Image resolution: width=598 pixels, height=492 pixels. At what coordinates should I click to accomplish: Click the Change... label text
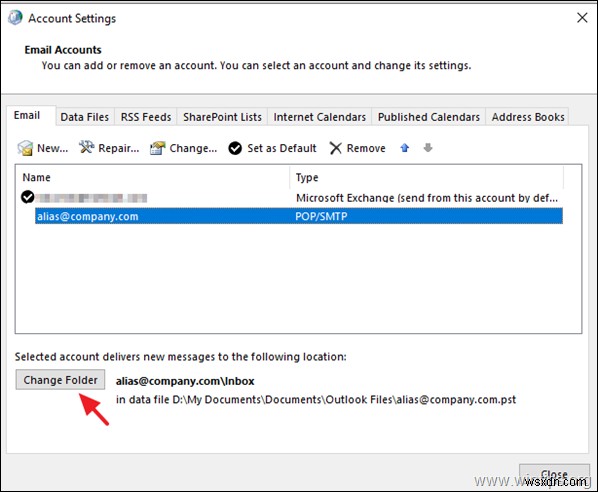193,148
